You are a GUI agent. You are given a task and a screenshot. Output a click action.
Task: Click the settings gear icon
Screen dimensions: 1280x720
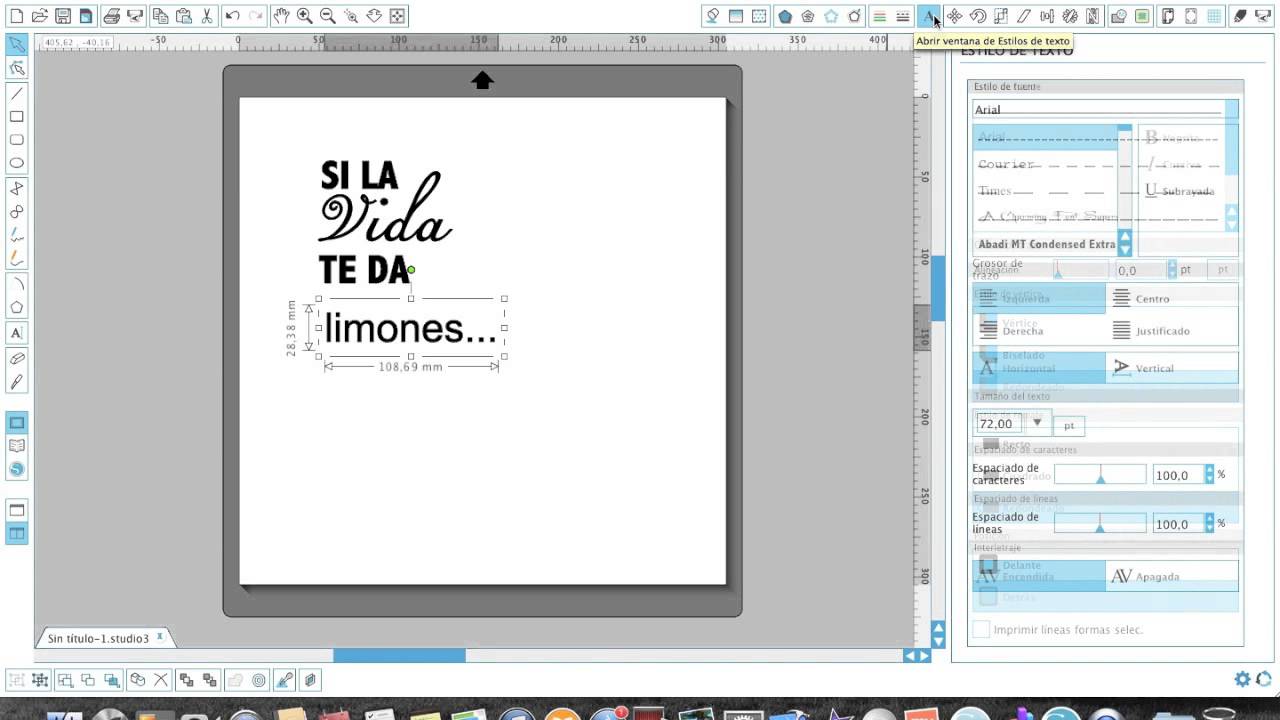(1242, 679)
